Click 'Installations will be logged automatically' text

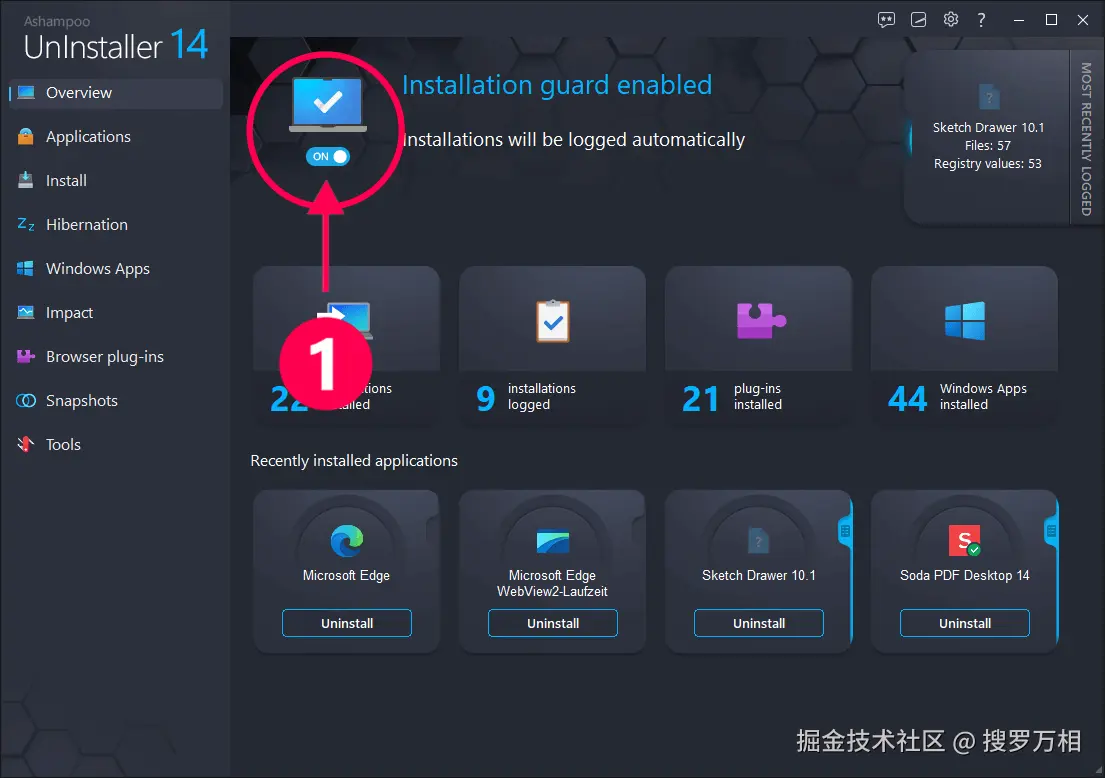click(574, 140)
